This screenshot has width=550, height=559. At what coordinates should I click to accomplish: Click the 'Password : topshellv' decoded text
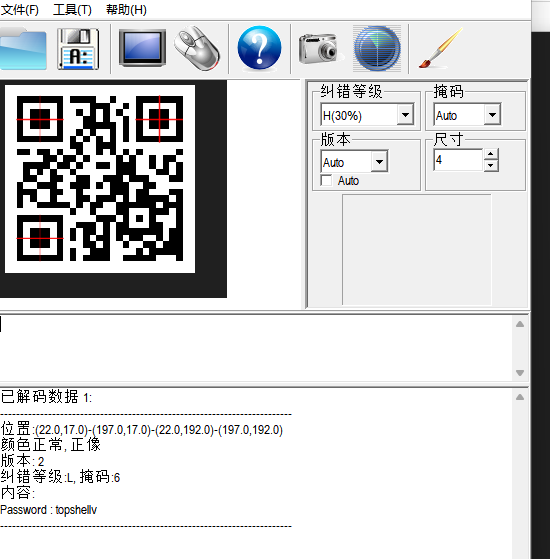tap(48, 510)
